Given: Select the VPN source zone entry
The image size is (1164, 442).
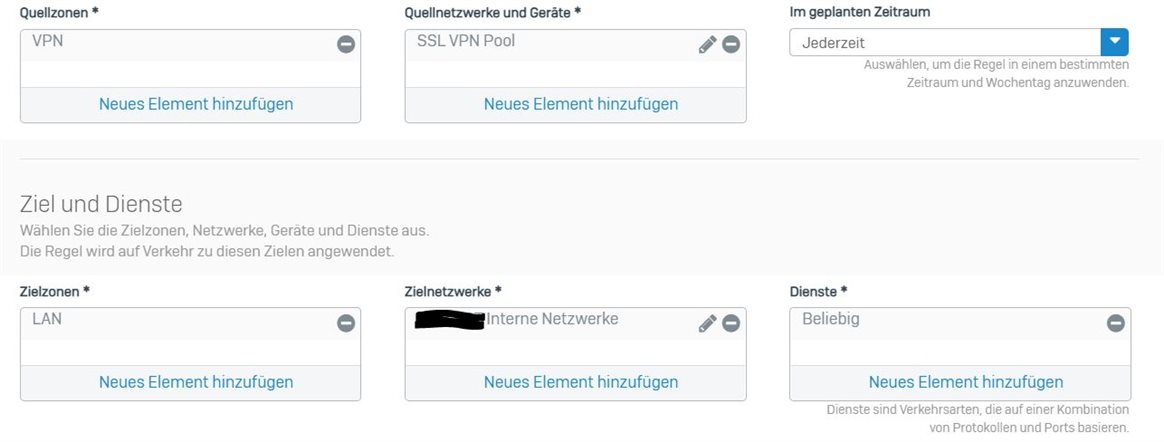Looking at the screenshot, I should pyautogui.click(x=48, y=41).
